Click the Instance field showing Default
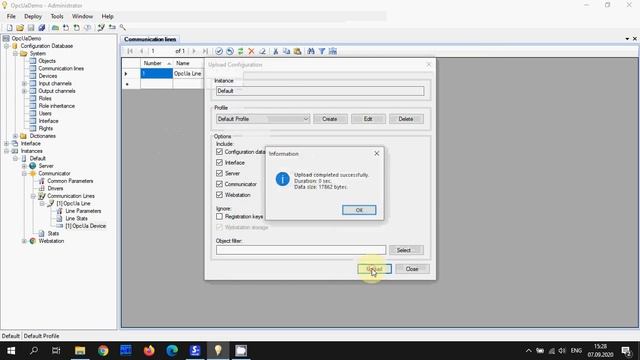The width and height of the screenshot is (640, 360). pos(320,91)
